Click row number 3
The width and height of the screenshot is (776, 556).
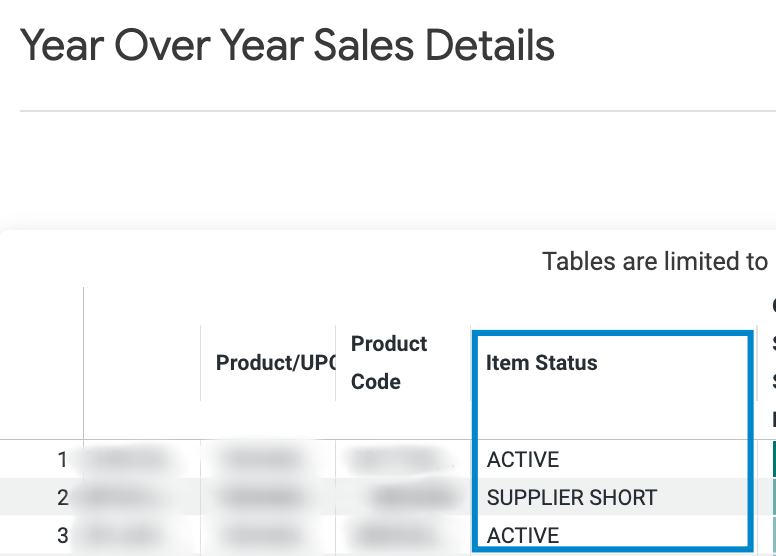62,536
